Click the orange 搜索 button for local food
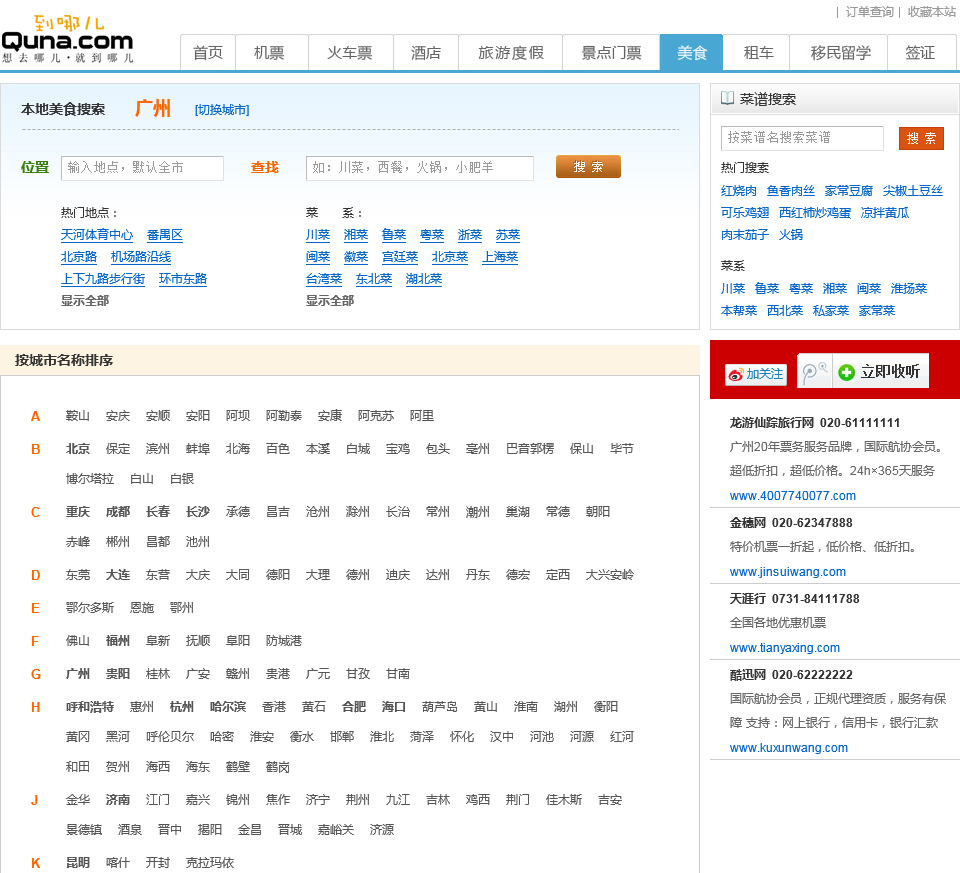Image resolution: width=960 pixels, height=873 pixels. pyautogui.click(x=588, y=167)
